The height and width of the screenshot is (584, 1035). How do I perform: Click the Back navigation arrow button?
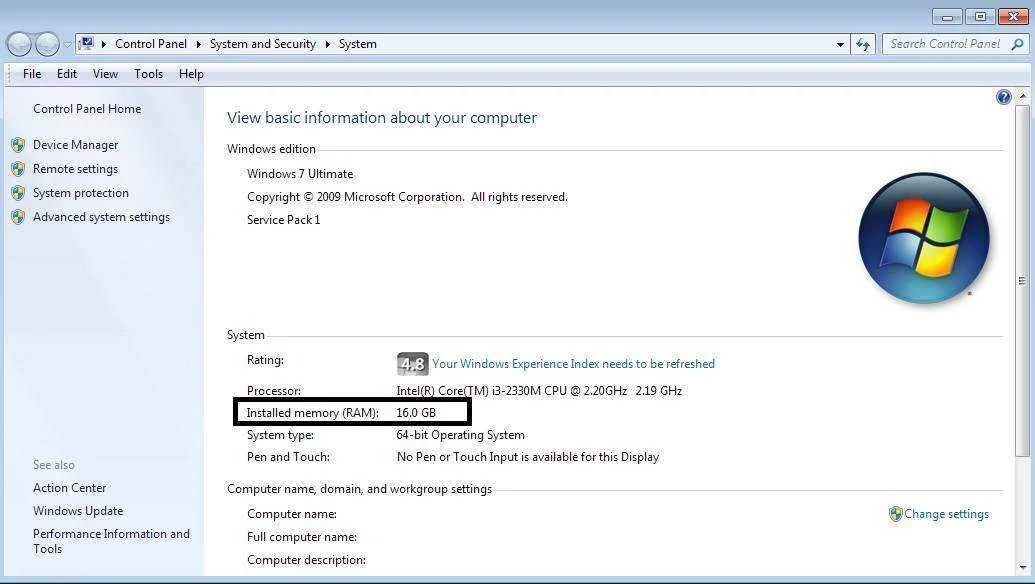(x=19, y=44)
